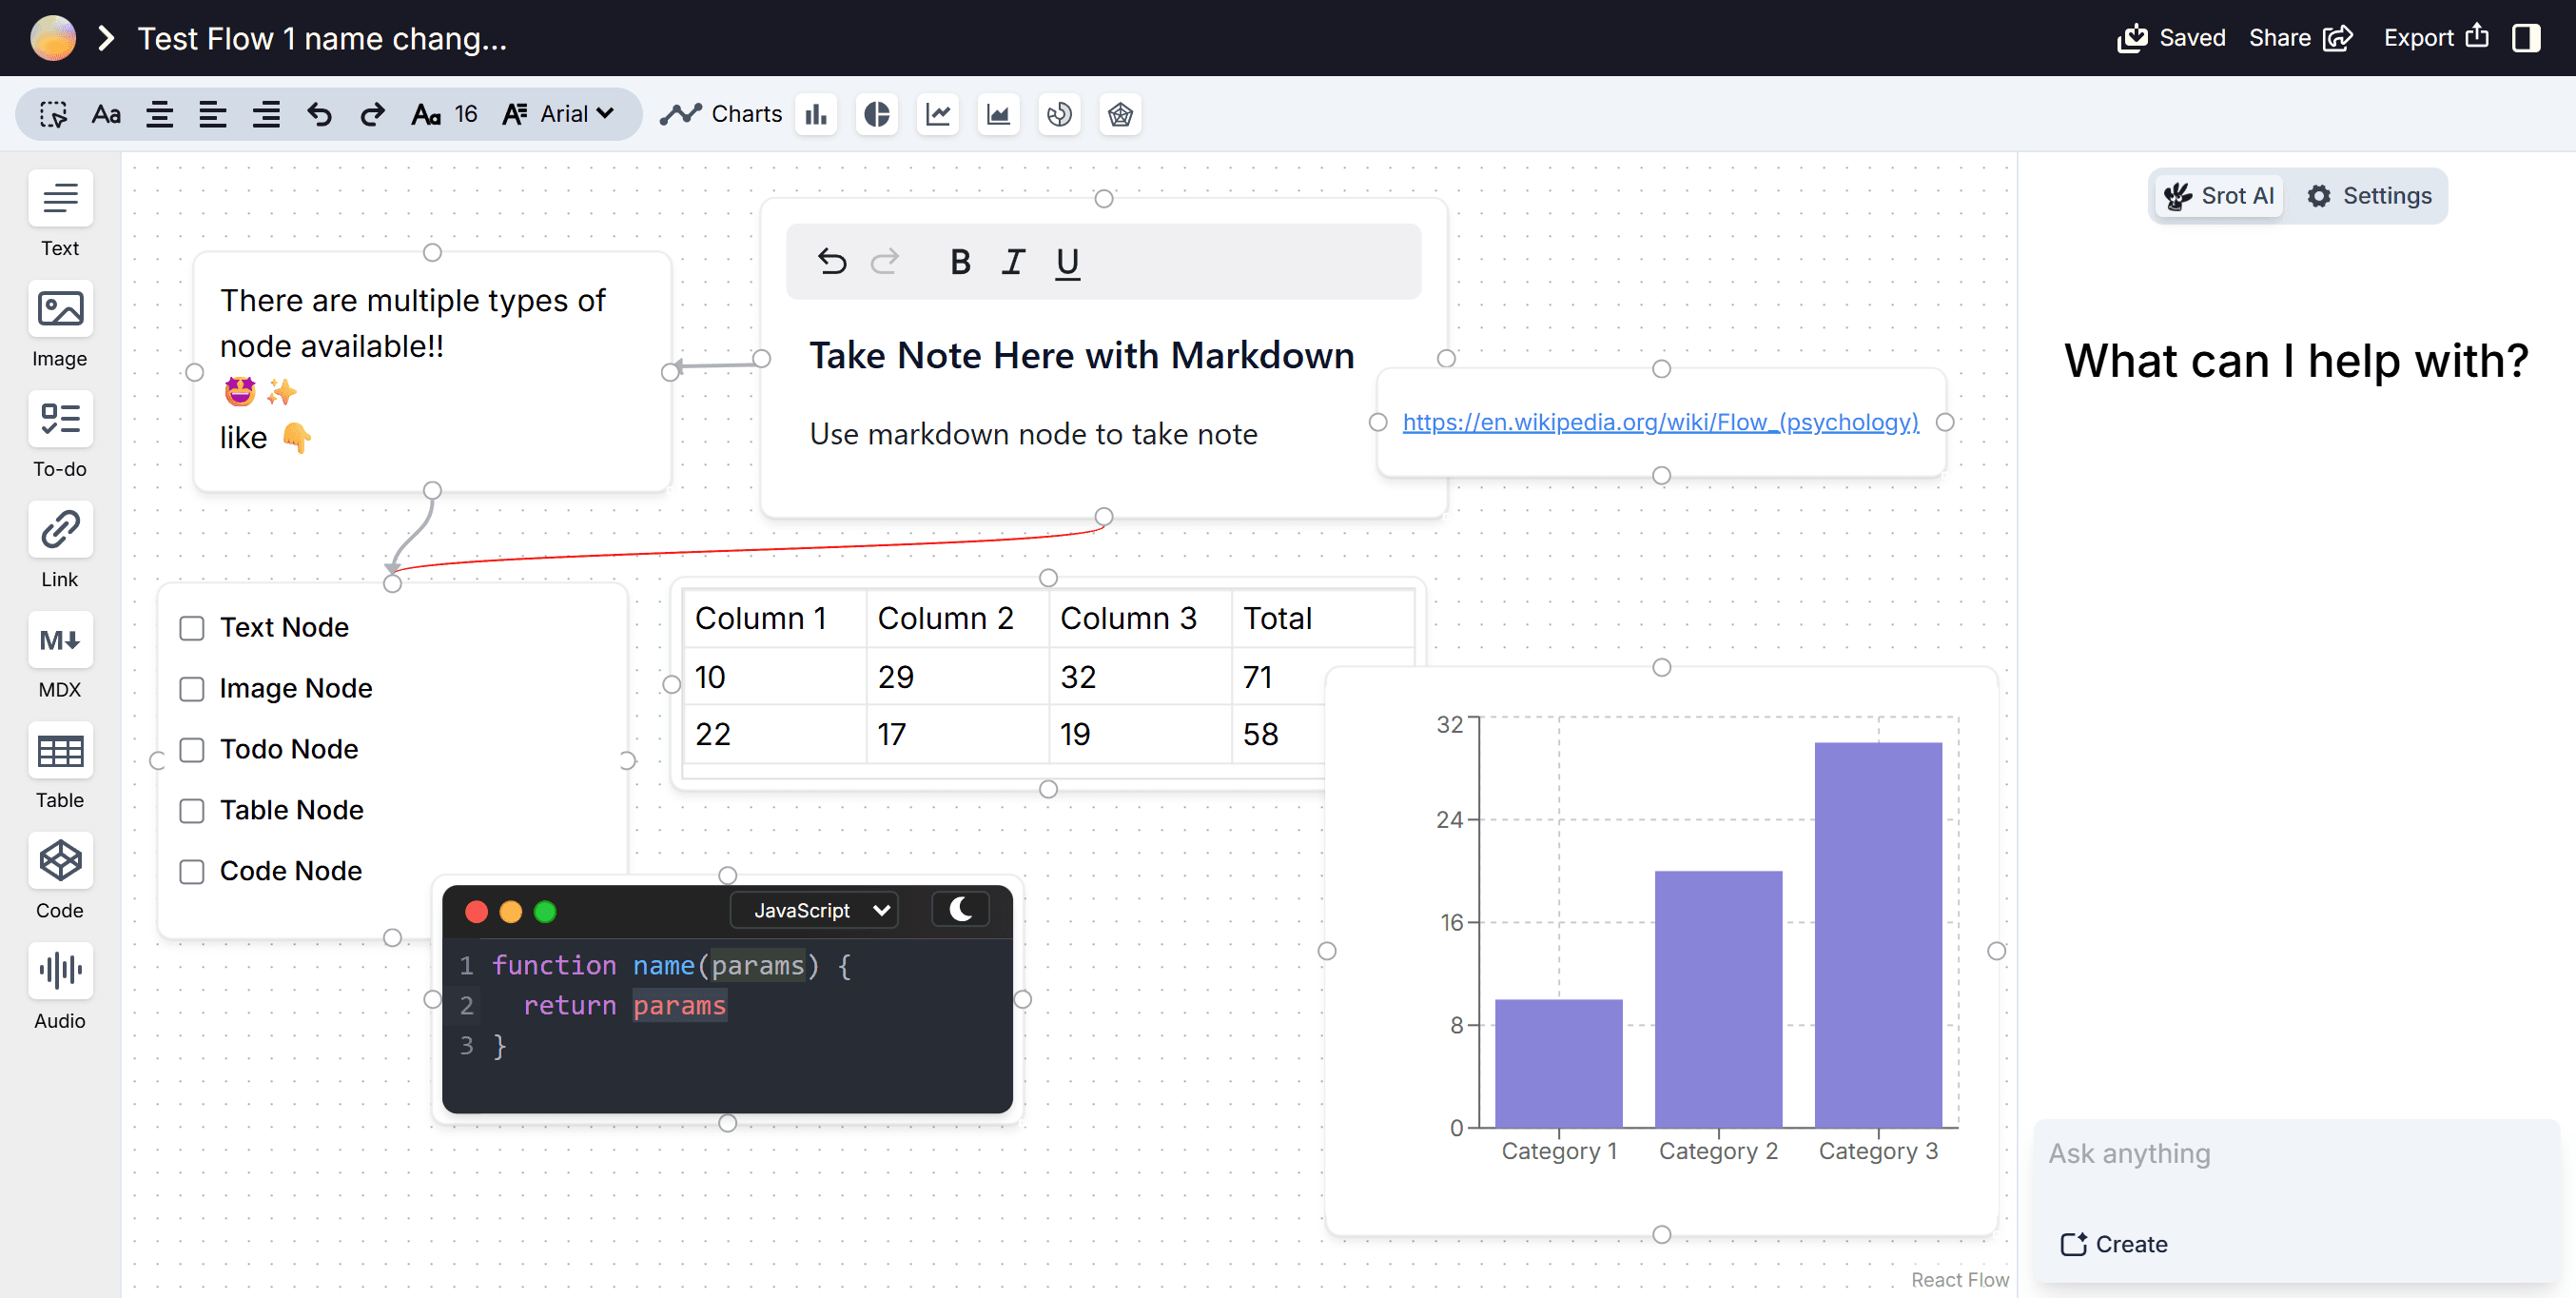Image resolution: width=2576 pixels, height=1298 pixels.
Task: Click the orange dot in code node
Action: [x=511, y=912]
